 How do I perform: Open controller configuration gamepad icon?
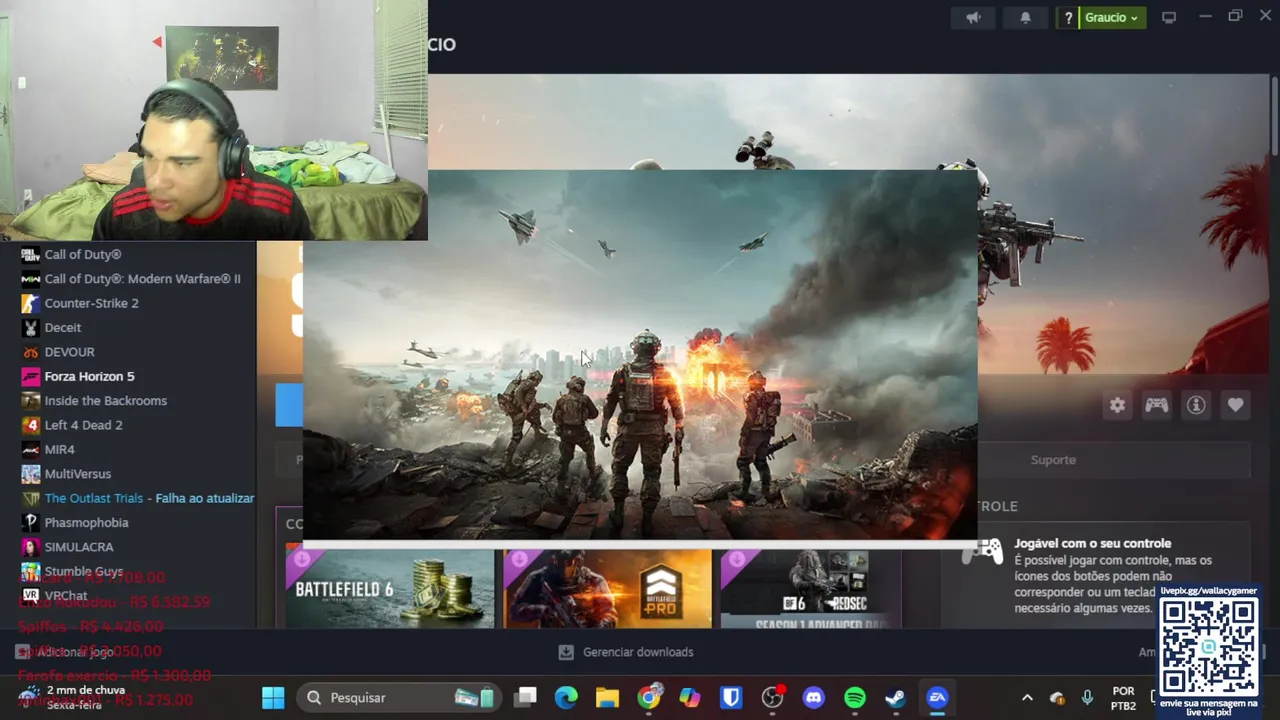coord(1156,405)
